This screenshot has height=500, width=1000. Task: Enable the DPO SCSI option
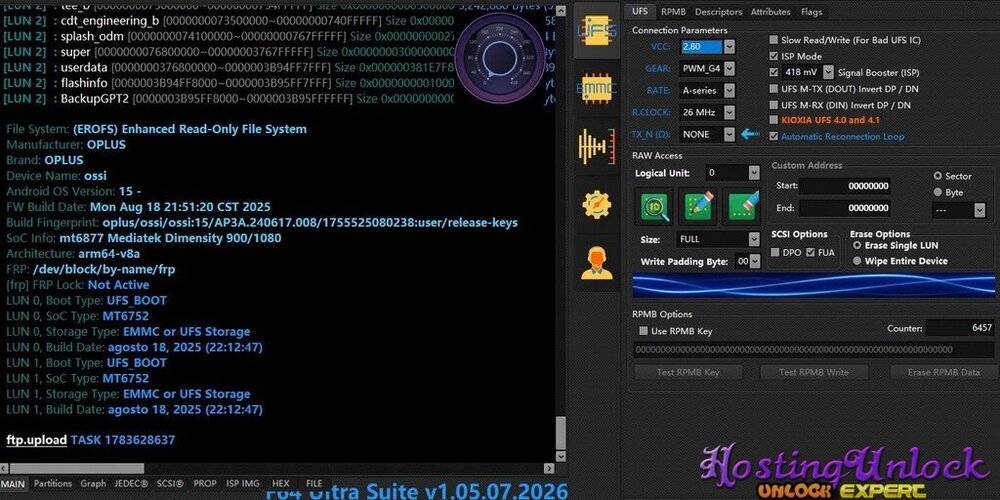[775, 253]
